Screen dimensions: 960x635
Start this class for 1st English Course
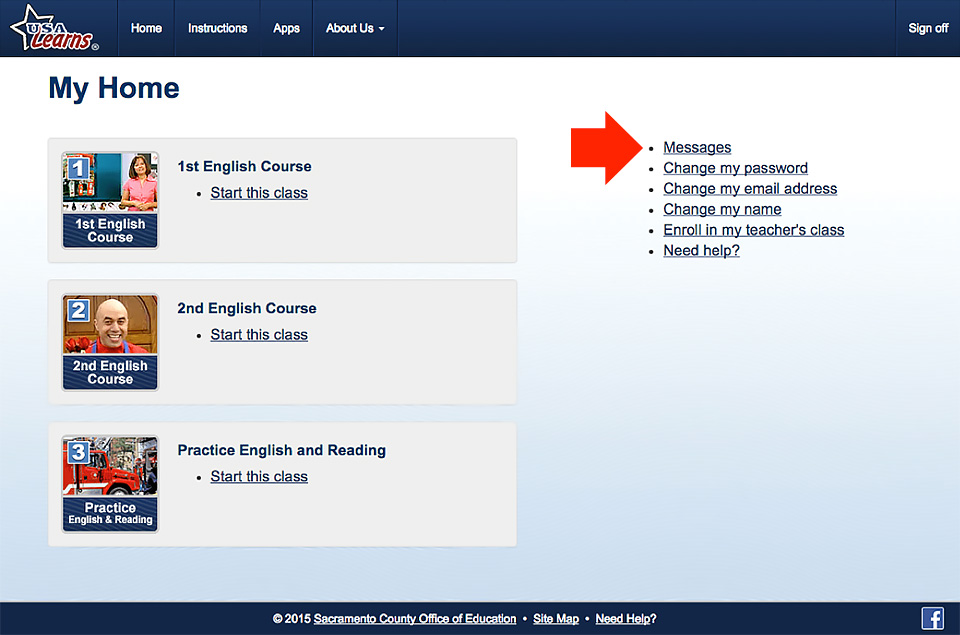click(x=259, y=193)
